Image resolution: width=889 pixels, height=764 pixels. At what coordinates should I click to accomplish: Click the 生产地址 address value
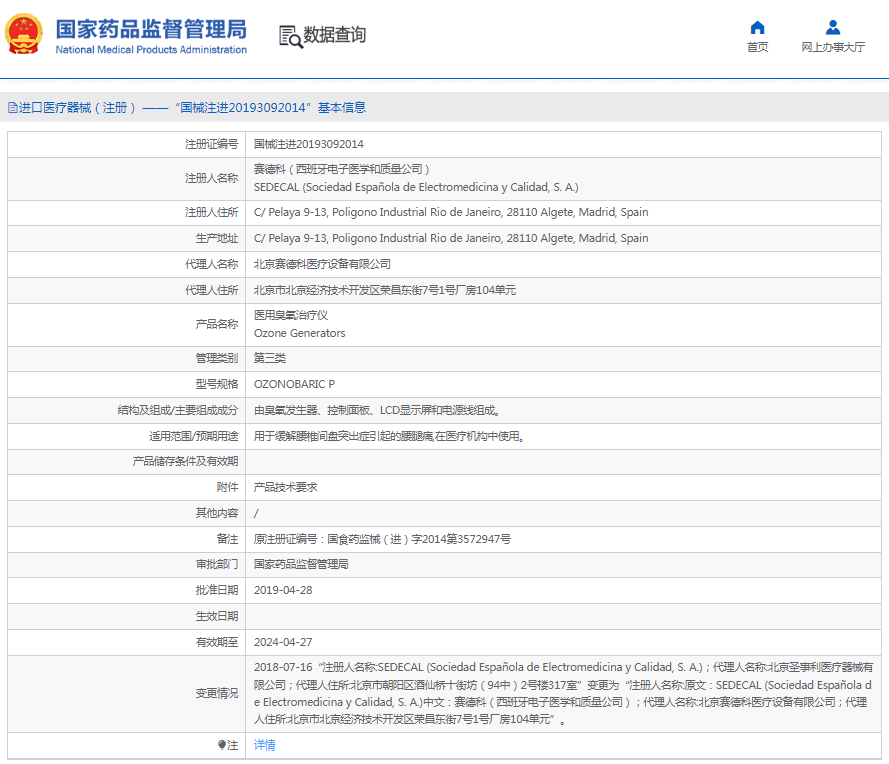451,238
